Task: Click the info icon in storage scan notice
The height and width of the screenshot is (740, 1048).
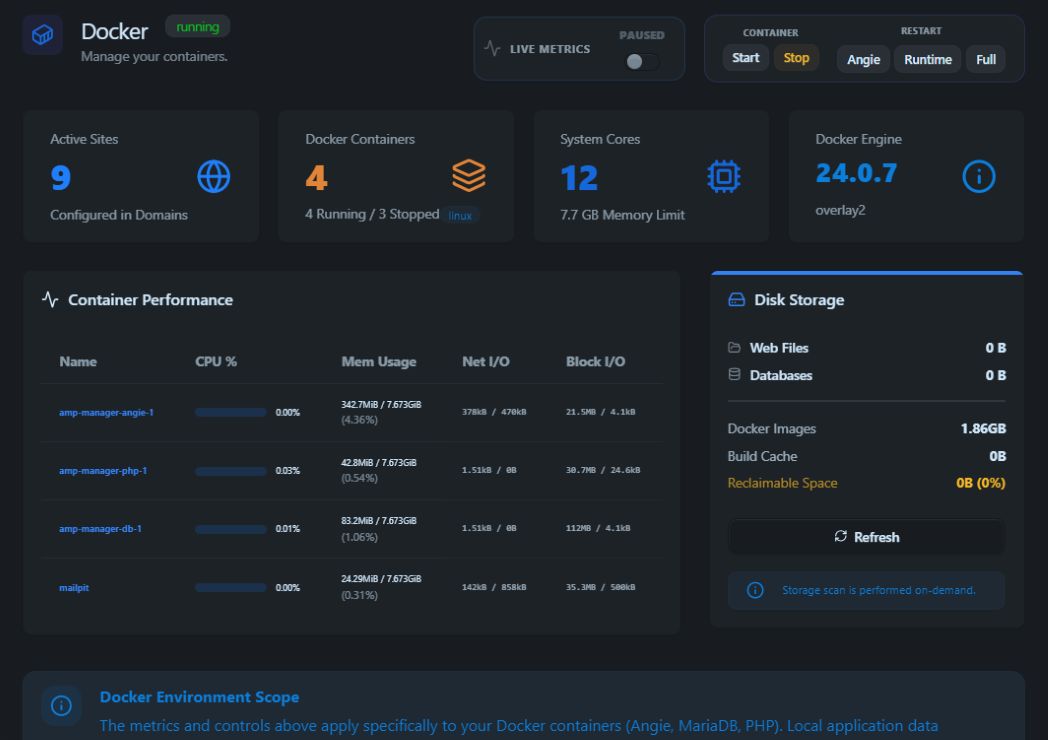Action: (x=755, y=590)
